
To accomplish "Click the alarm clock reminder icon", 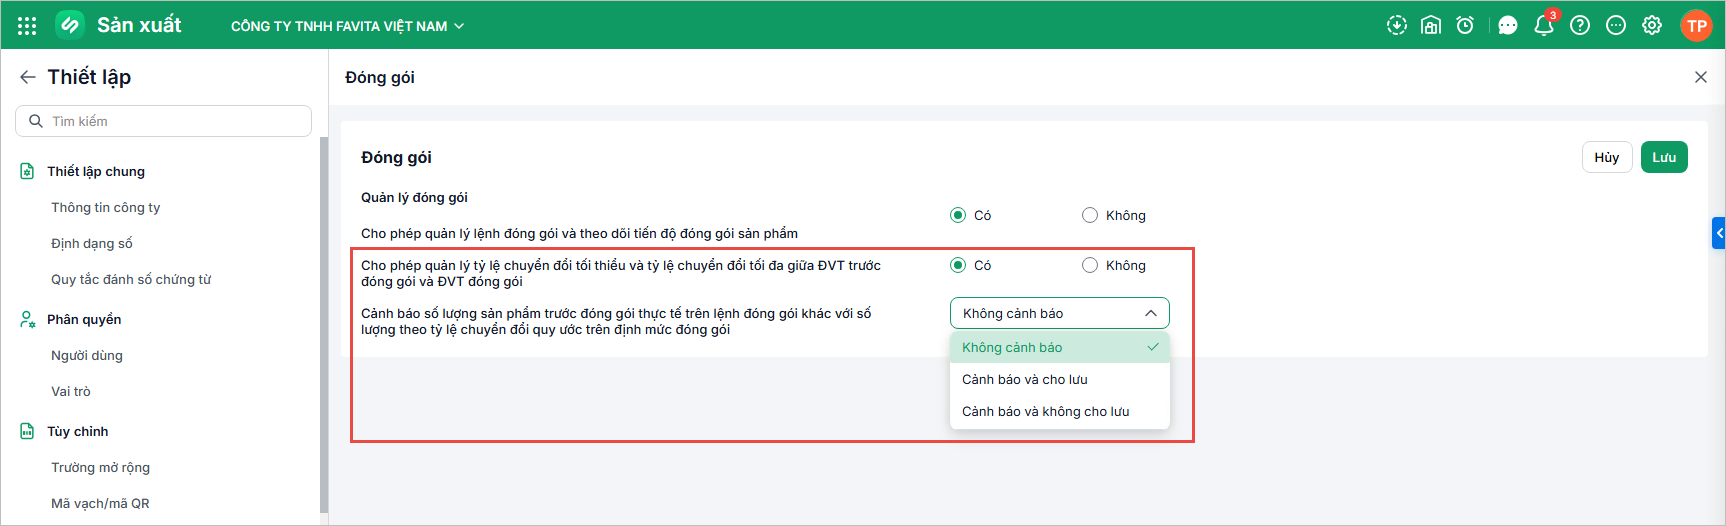I will pyautogui.click(x=1465, y=26).
